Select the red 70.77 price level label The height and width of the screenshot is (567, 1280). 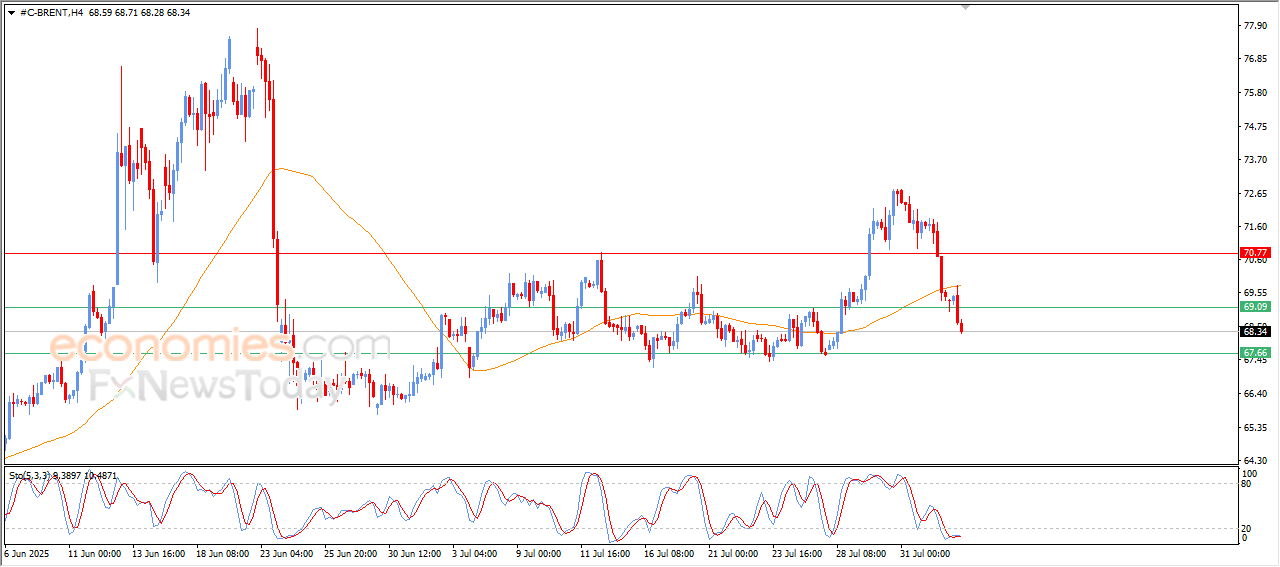[x=1255, y=253]
